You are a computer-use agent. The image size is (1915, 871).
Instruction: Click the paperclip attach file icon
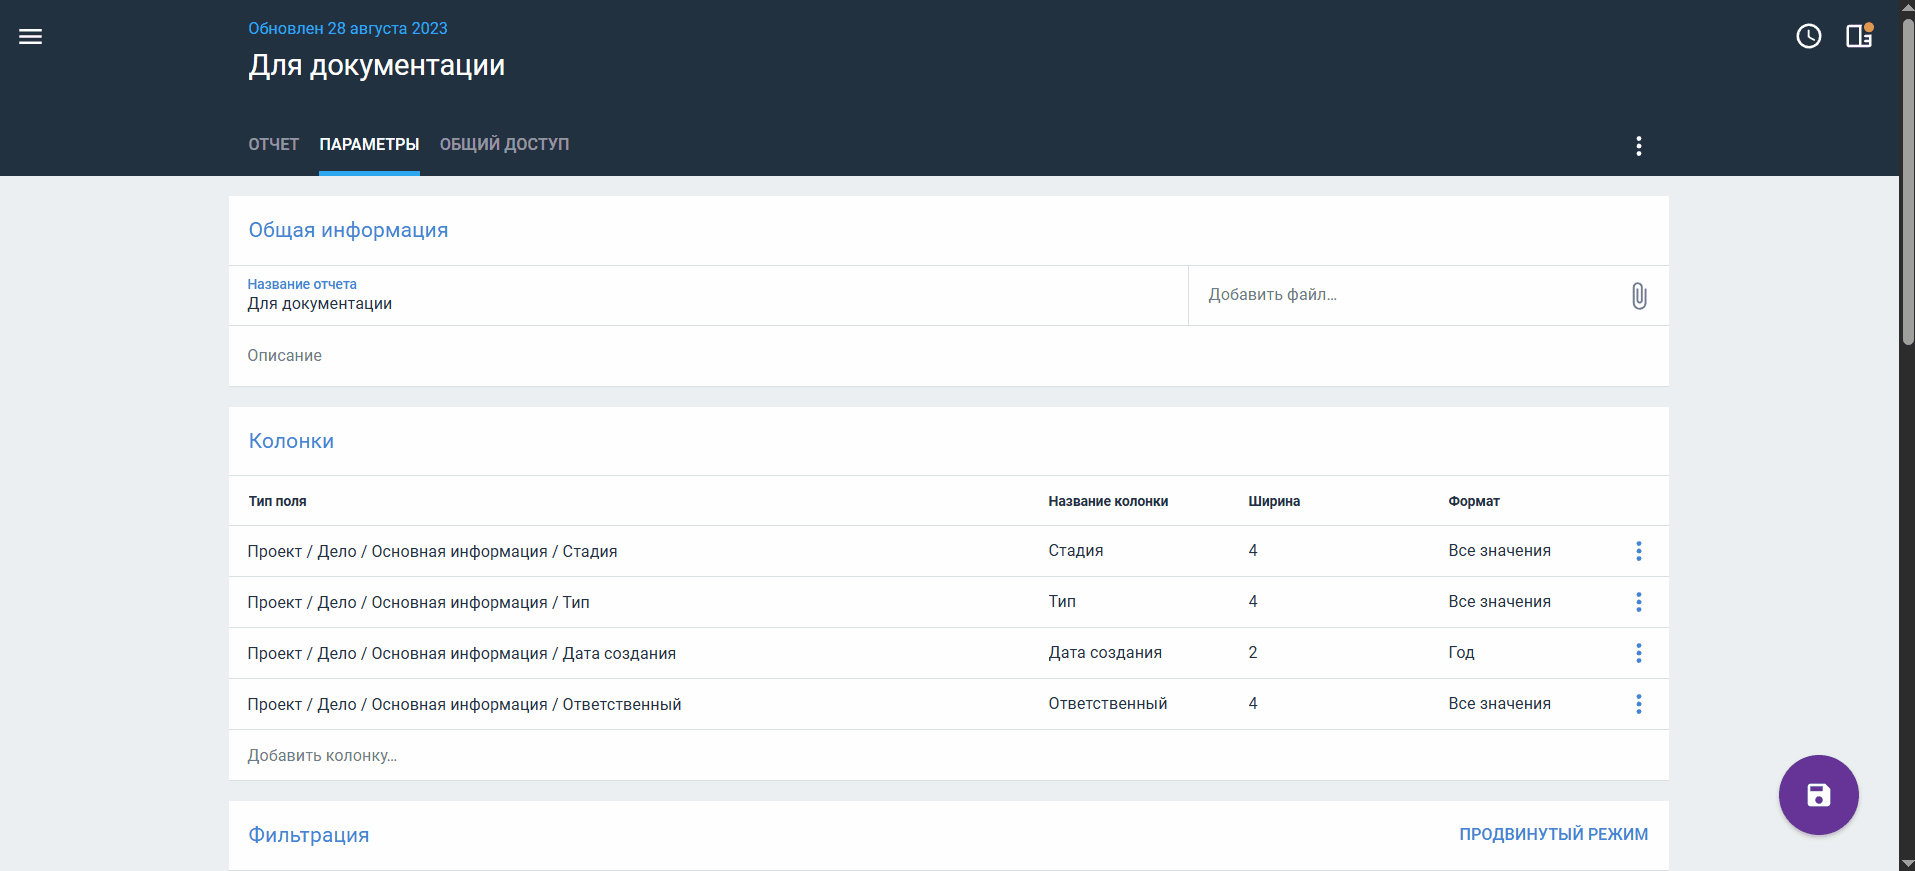(1638, 296)
